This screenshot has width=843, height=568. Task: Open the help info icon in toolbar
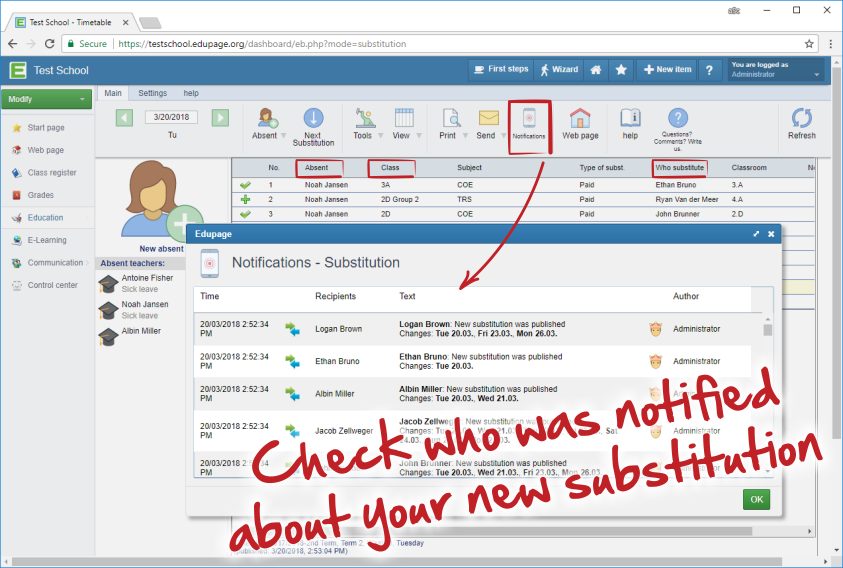630,122
